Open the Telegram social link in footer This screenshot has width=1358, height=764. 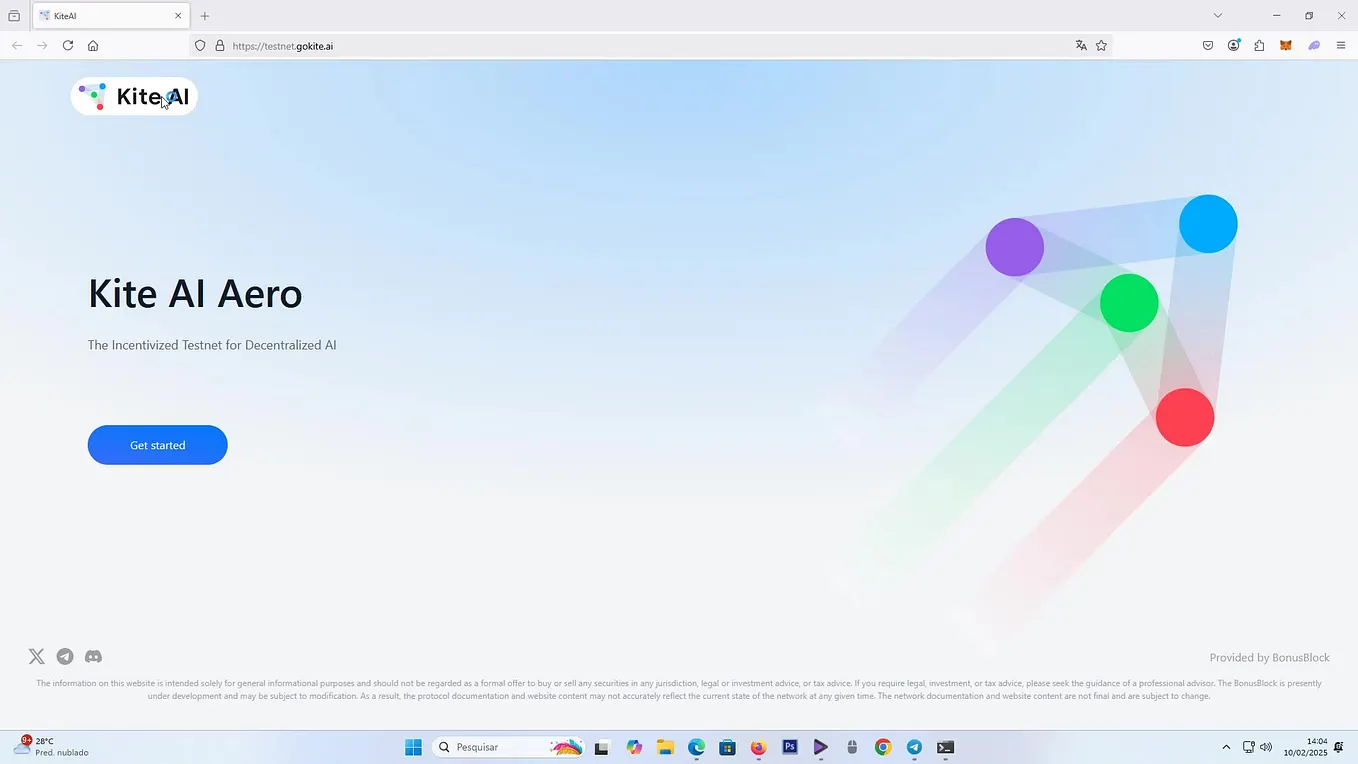pyautogui.click(x=65, y=657)
